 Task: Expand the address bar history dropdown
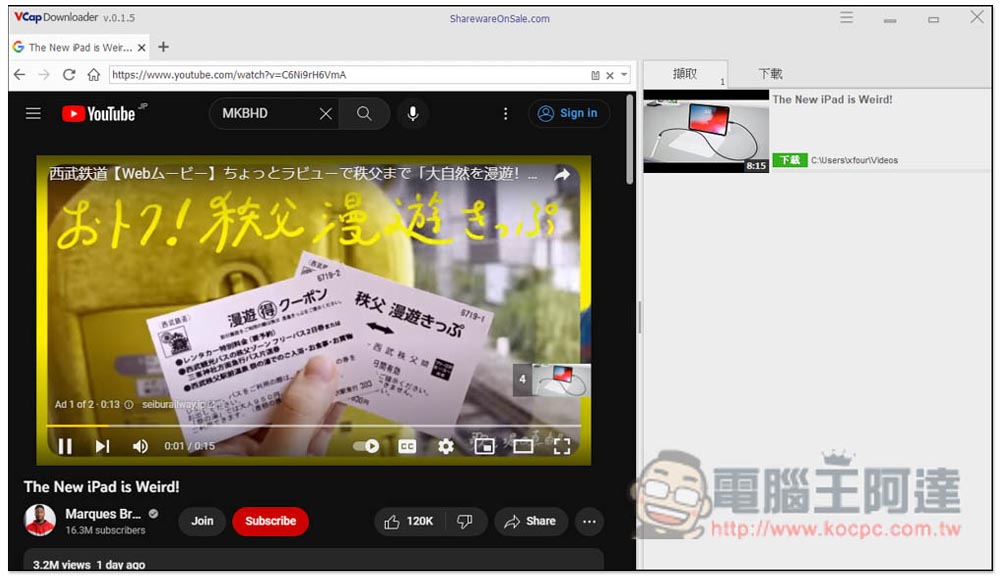[x=624, y=75]
